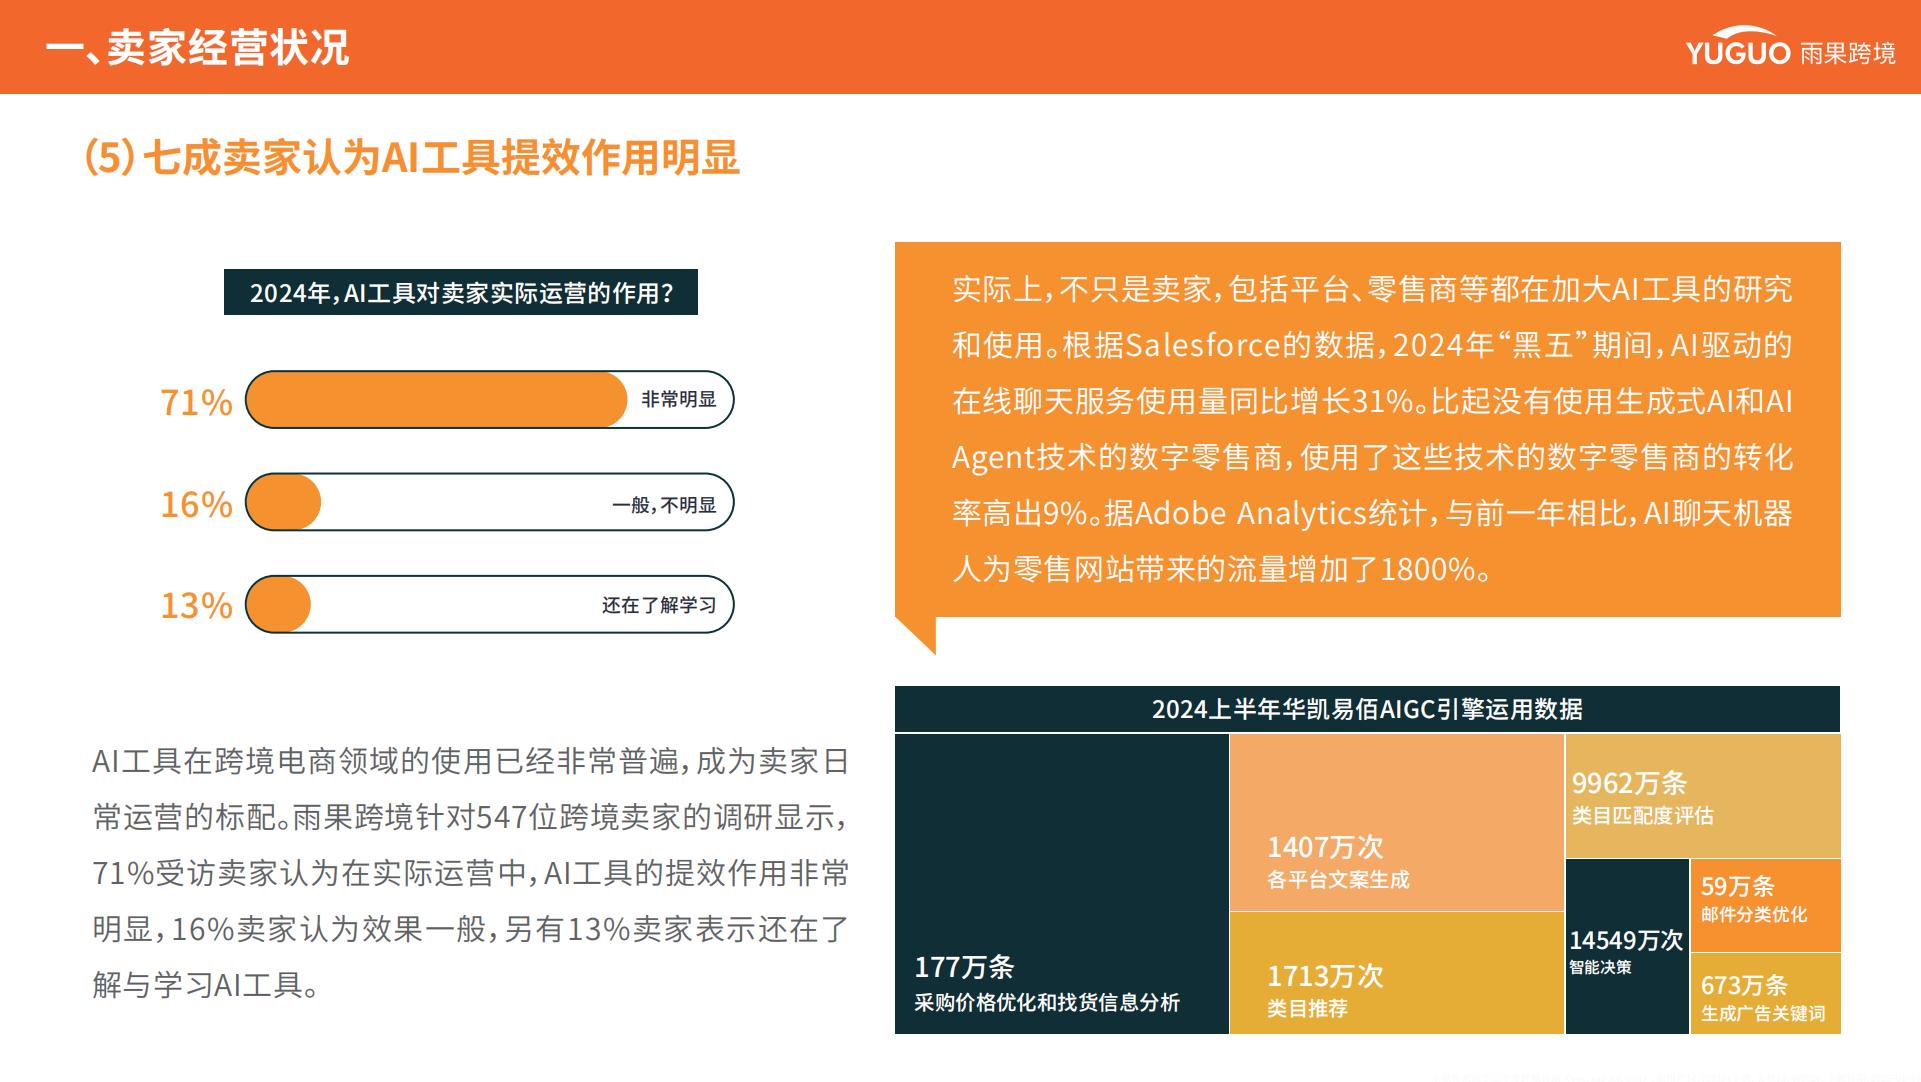
Task: Click the callout line starting 实际上,不只是卖家
Action: (1372, 289)
